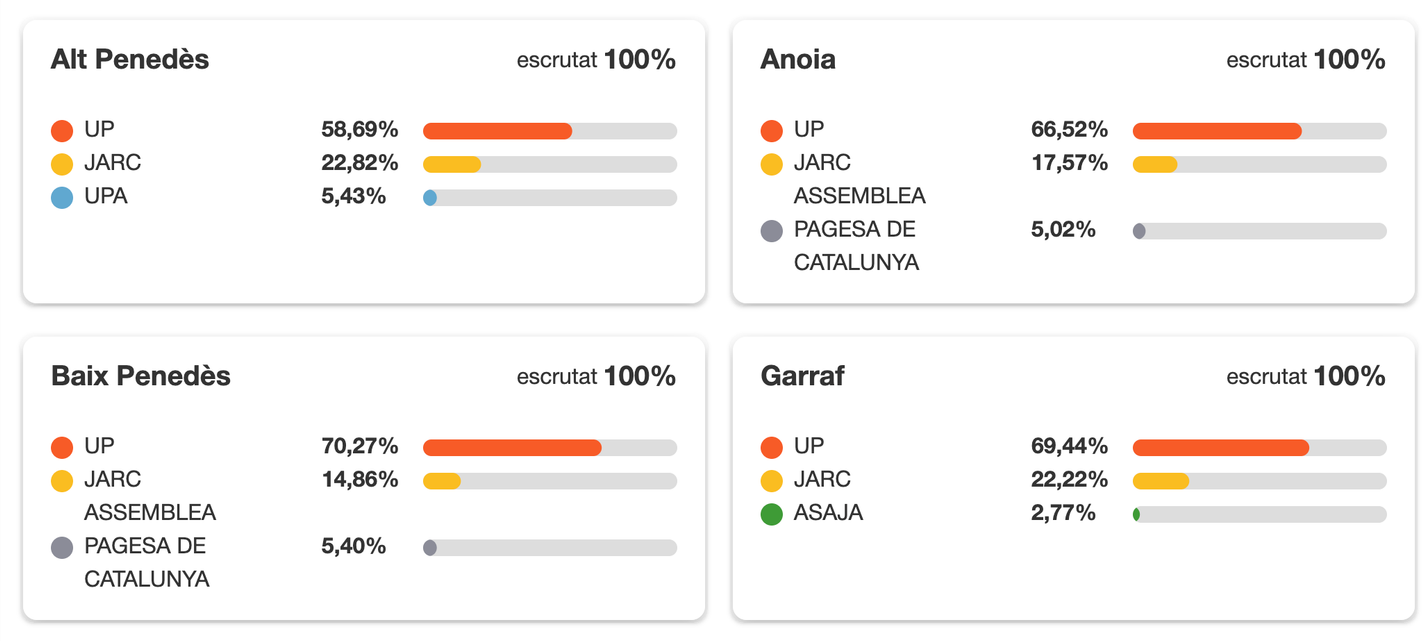Viewport: 1428px width, 641px height.
Task: Click the gray Assemblea Pagesa dot in Anoia
Action: [x=771, y=231]
